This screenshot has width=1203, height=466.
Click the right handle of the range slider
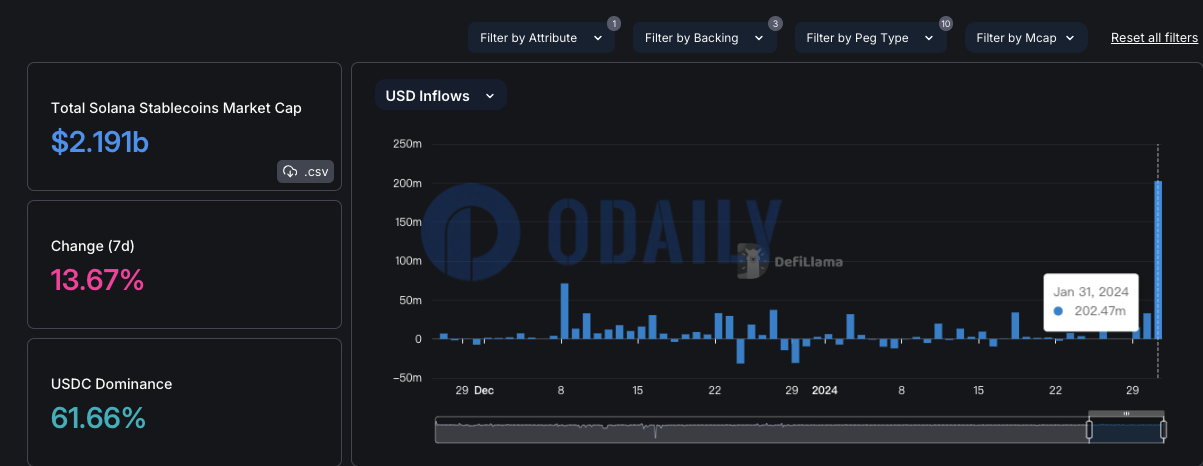(x=1164, y=430)
